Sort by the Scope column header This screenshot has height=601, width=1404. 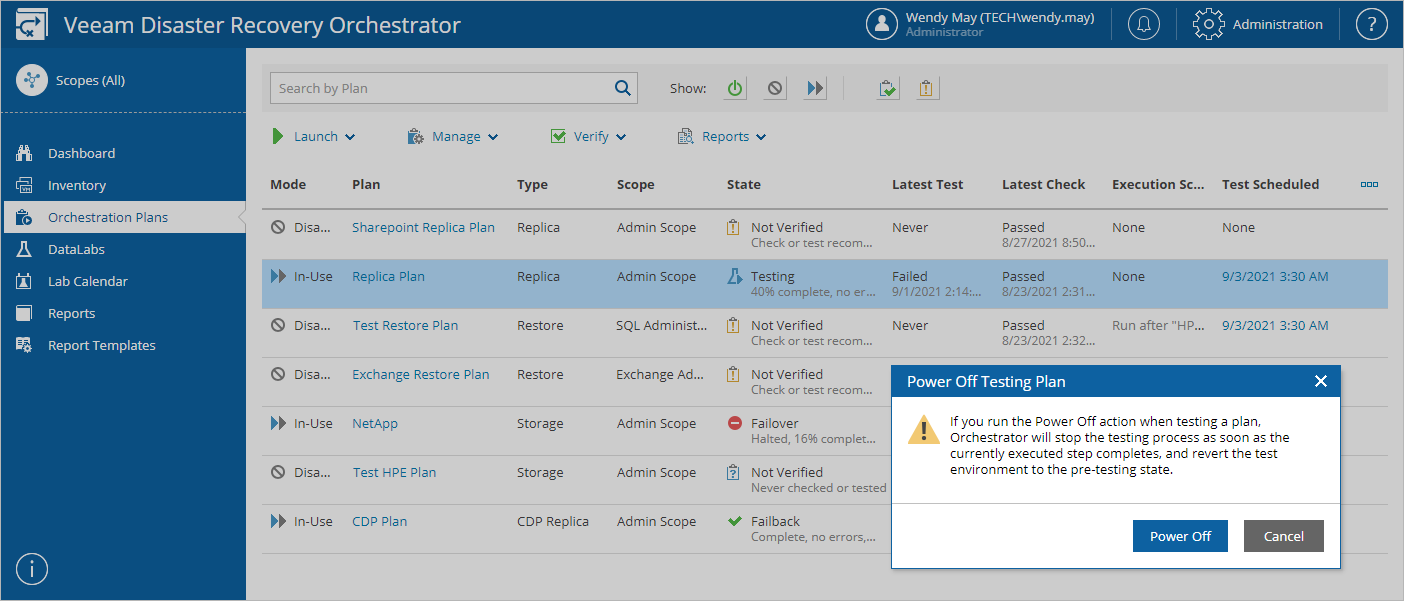(636, 184)
